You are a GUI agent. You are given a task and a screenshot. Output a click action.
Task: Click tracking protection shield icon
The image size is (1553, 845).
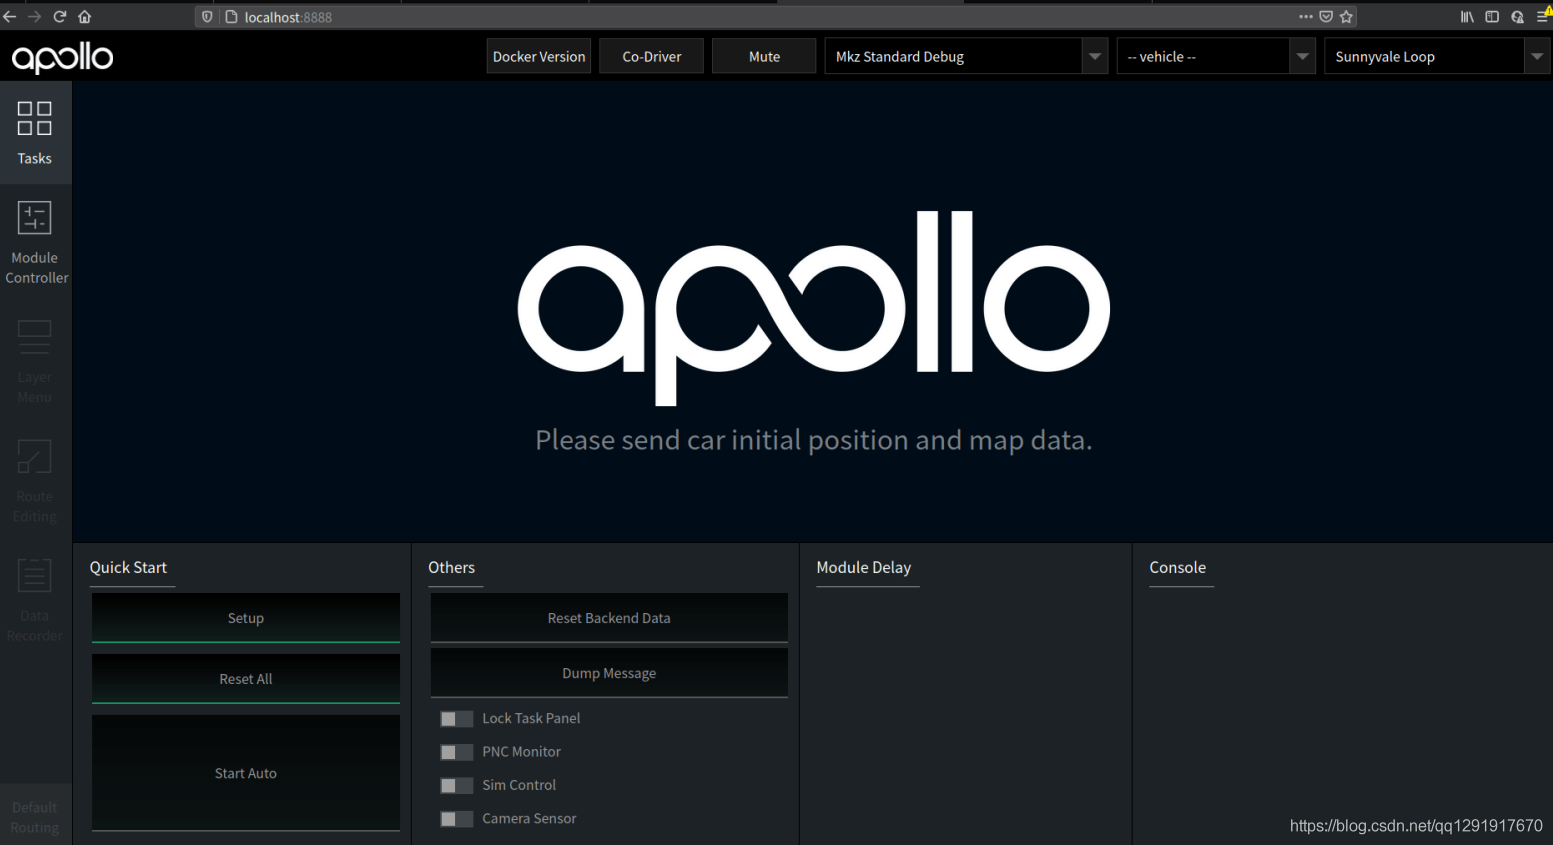(207, 17)
